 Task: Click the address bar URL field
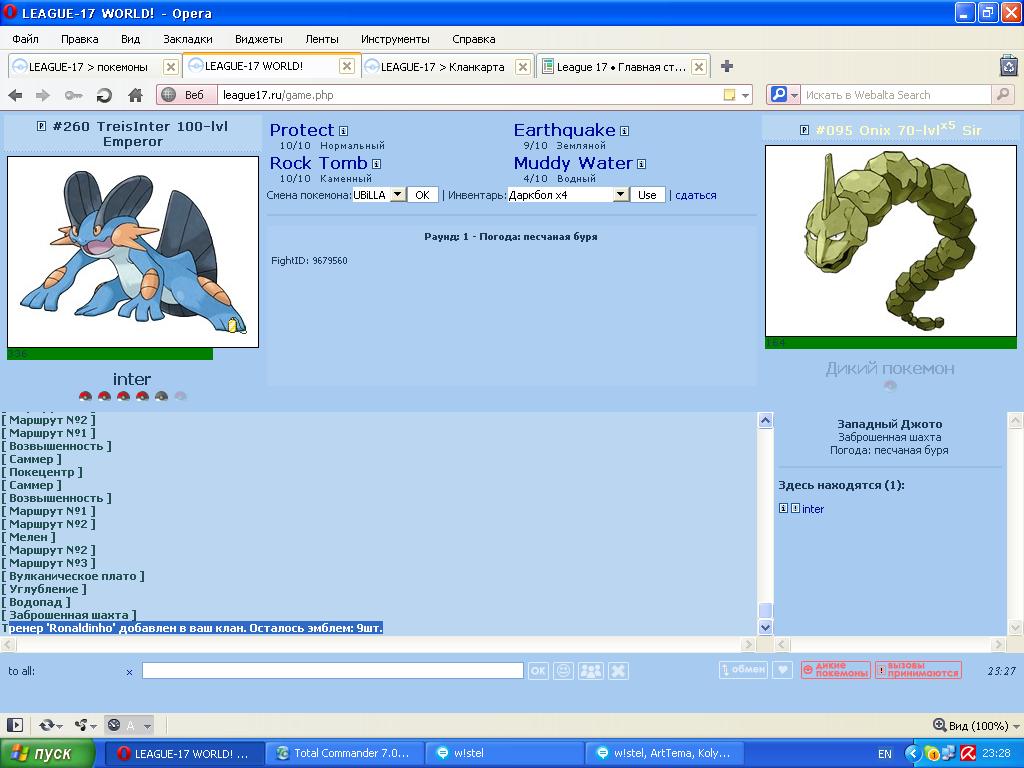[470, 95]
